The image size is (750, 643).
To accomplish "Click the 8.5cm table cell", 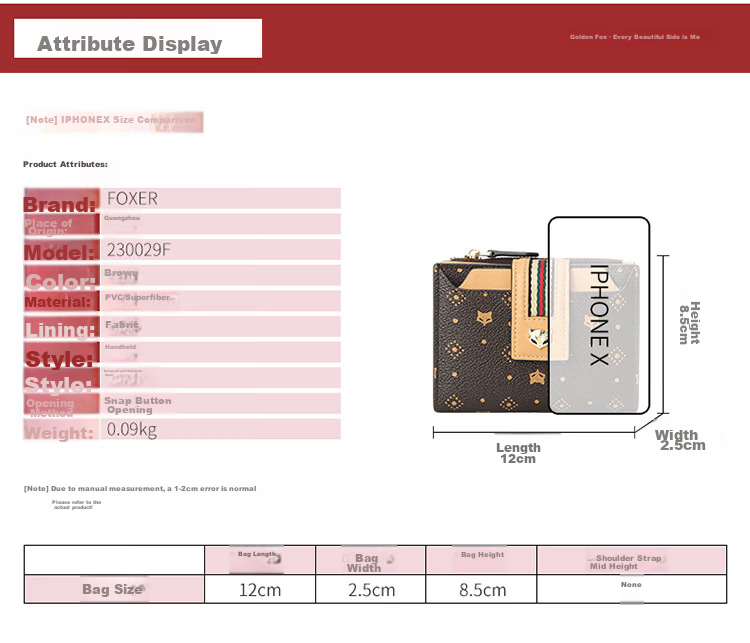I will tap(482, 589).
